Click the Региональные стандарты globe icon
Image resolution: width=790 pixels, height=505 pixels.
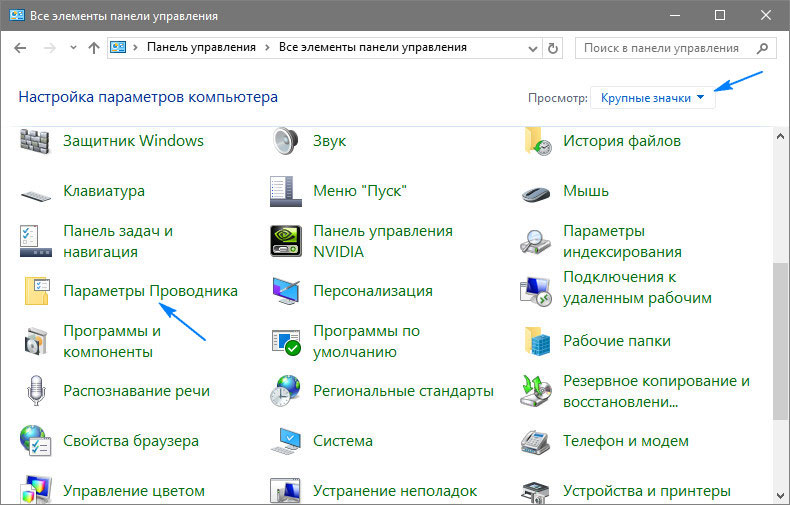point(286,391)
